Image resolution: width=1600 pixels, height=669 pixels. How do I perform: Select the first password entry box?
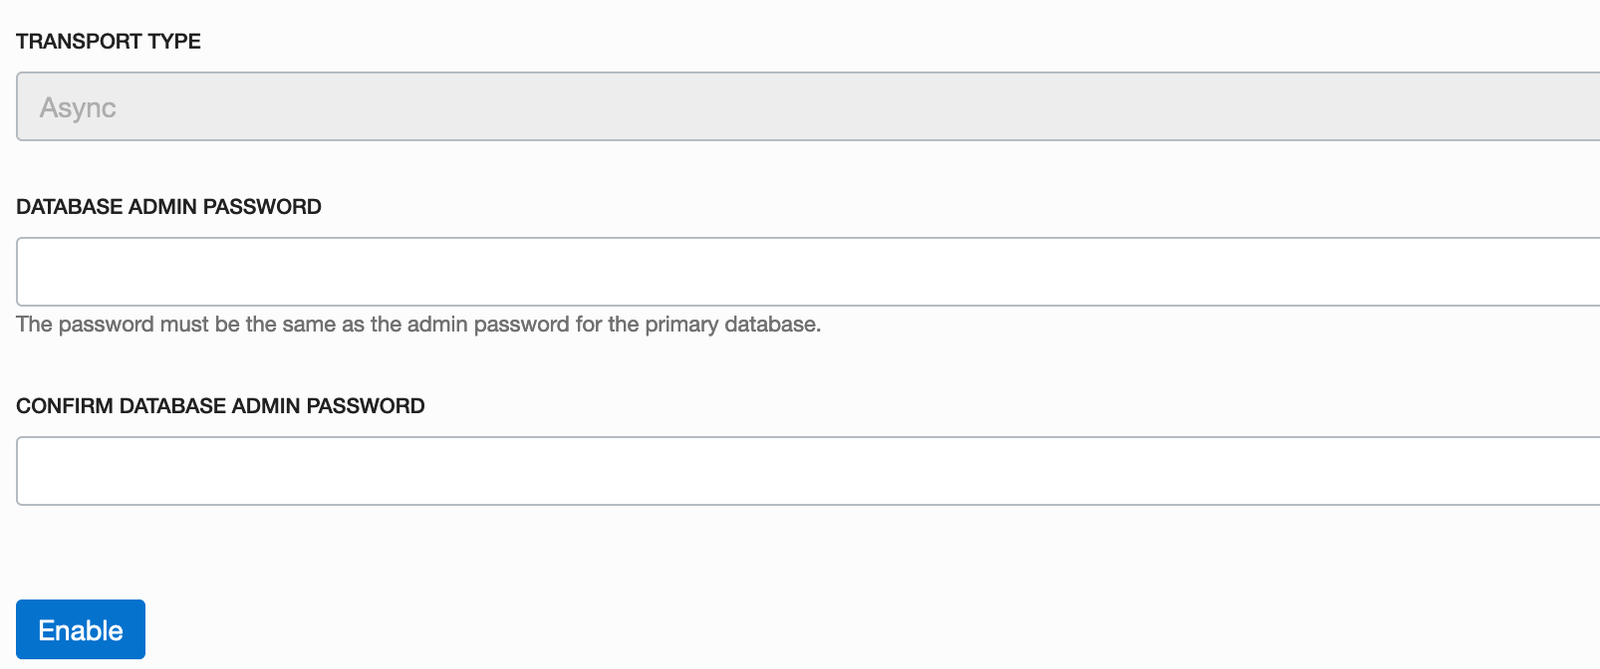(800, 272)
